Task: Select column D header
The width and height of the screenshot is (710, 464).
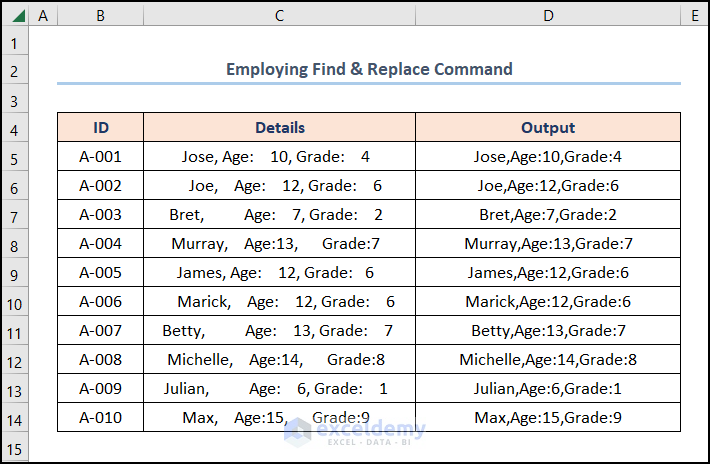Action: point(548,15)
